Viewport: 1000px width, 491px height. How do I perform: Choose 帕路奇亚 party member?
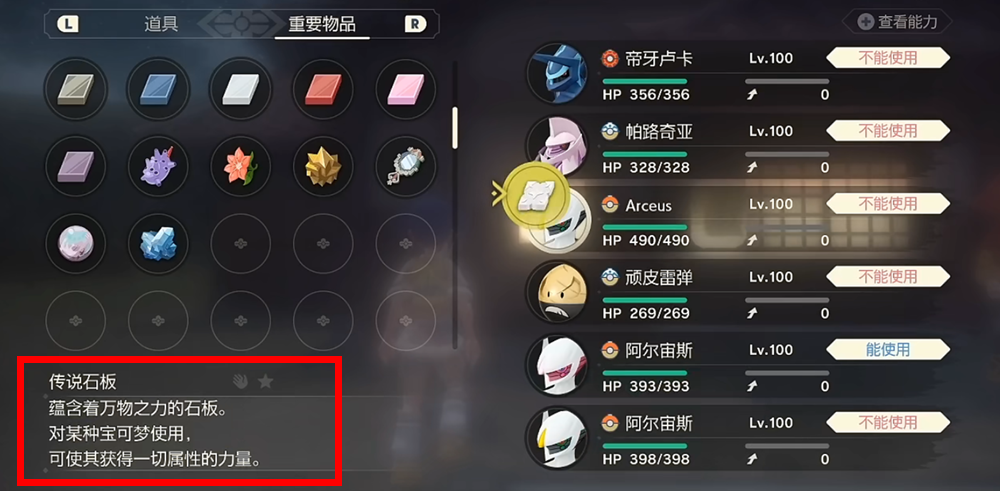click(740, 149)
